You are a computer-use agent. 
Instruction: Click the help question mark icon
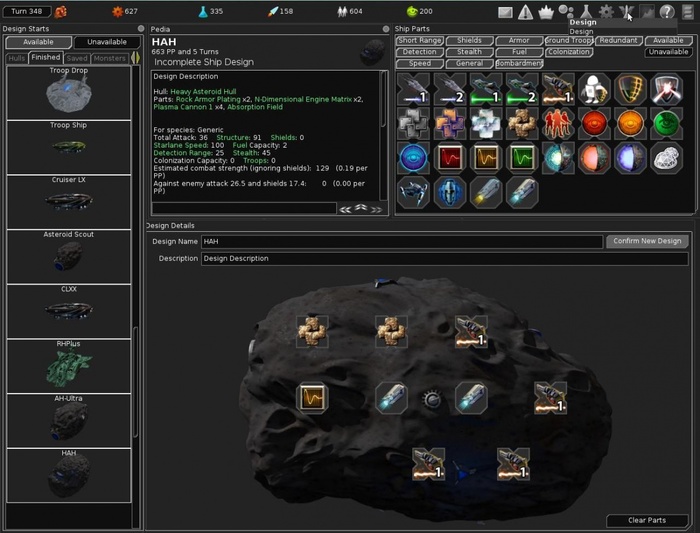coord(666,12)
